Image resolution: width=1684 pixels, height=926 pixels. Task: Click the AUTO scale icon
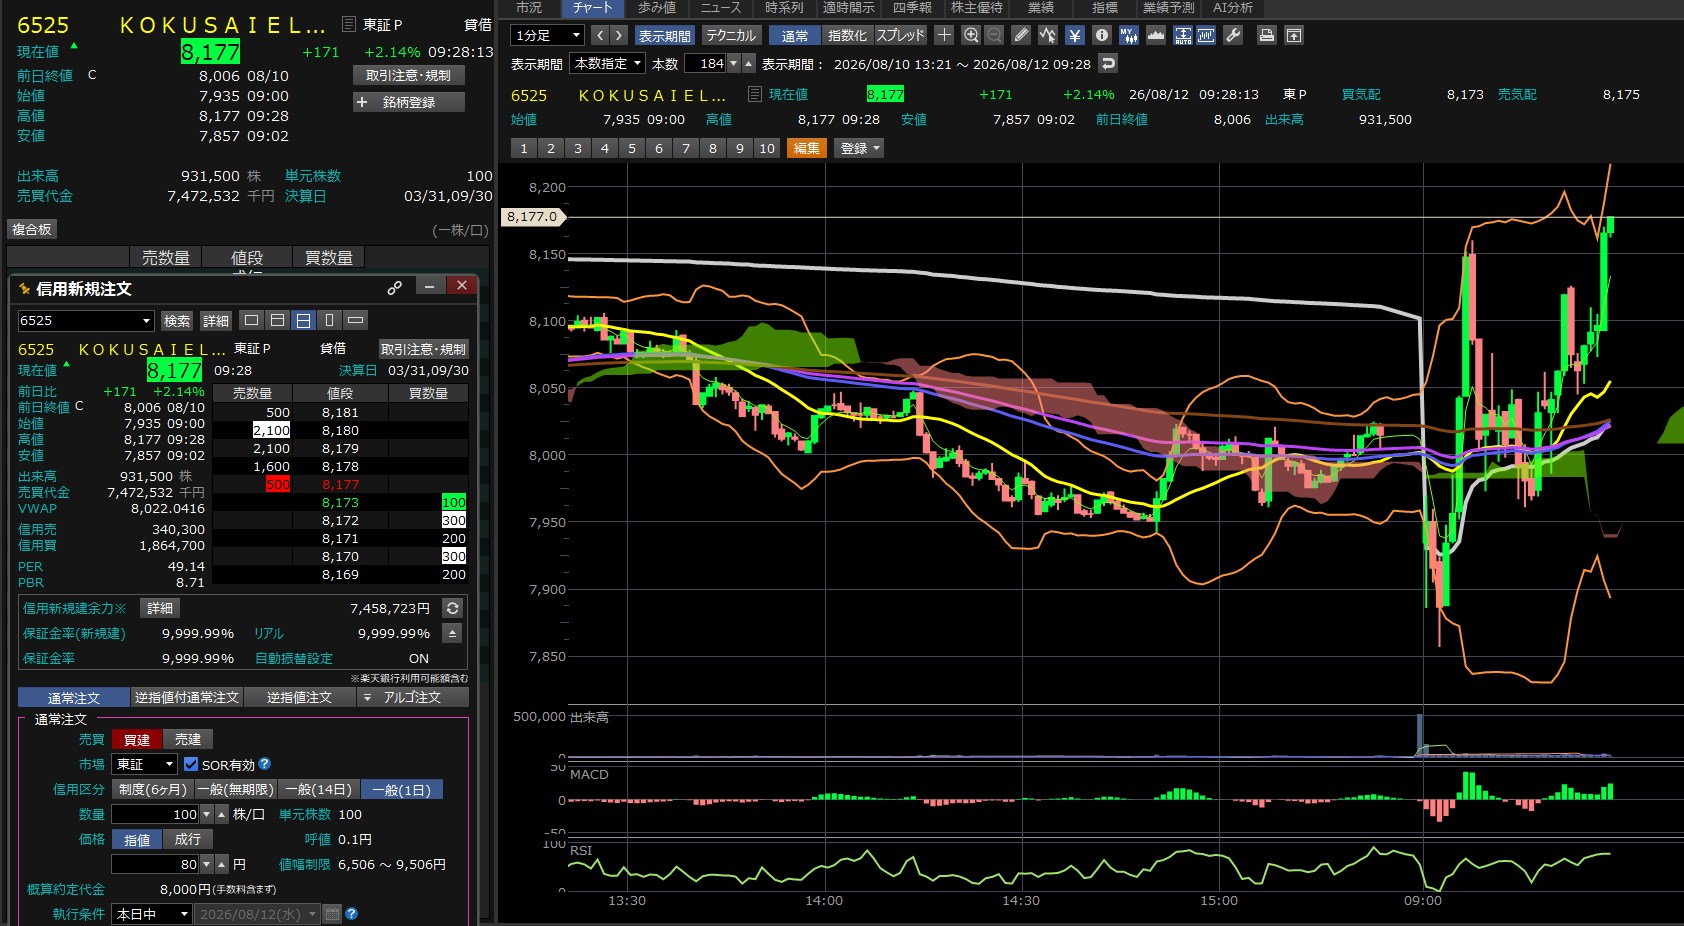[1183, 35]
